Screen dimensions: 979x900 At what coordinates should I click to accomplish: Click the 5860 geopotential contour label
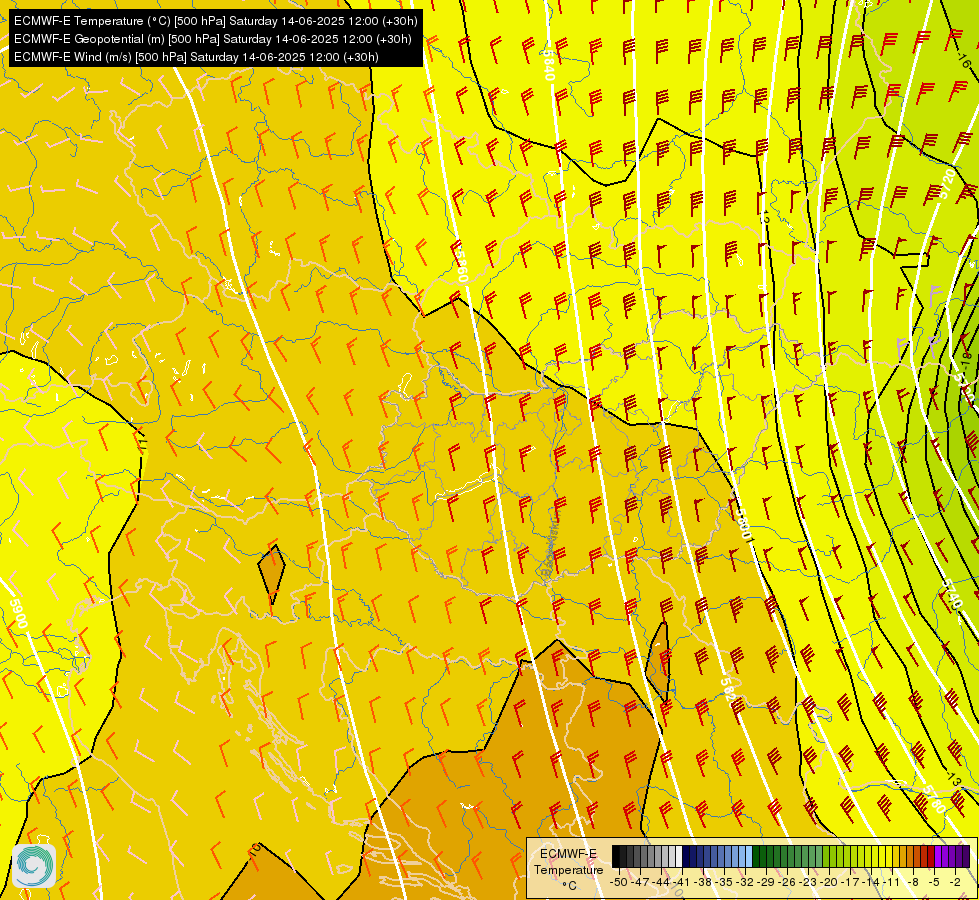pos(461,267)
